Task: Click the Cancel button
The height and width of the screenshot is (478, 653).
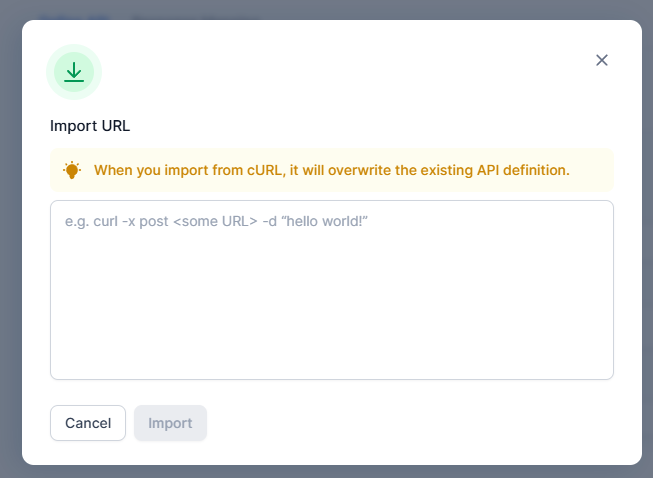Action: point(88,423)
